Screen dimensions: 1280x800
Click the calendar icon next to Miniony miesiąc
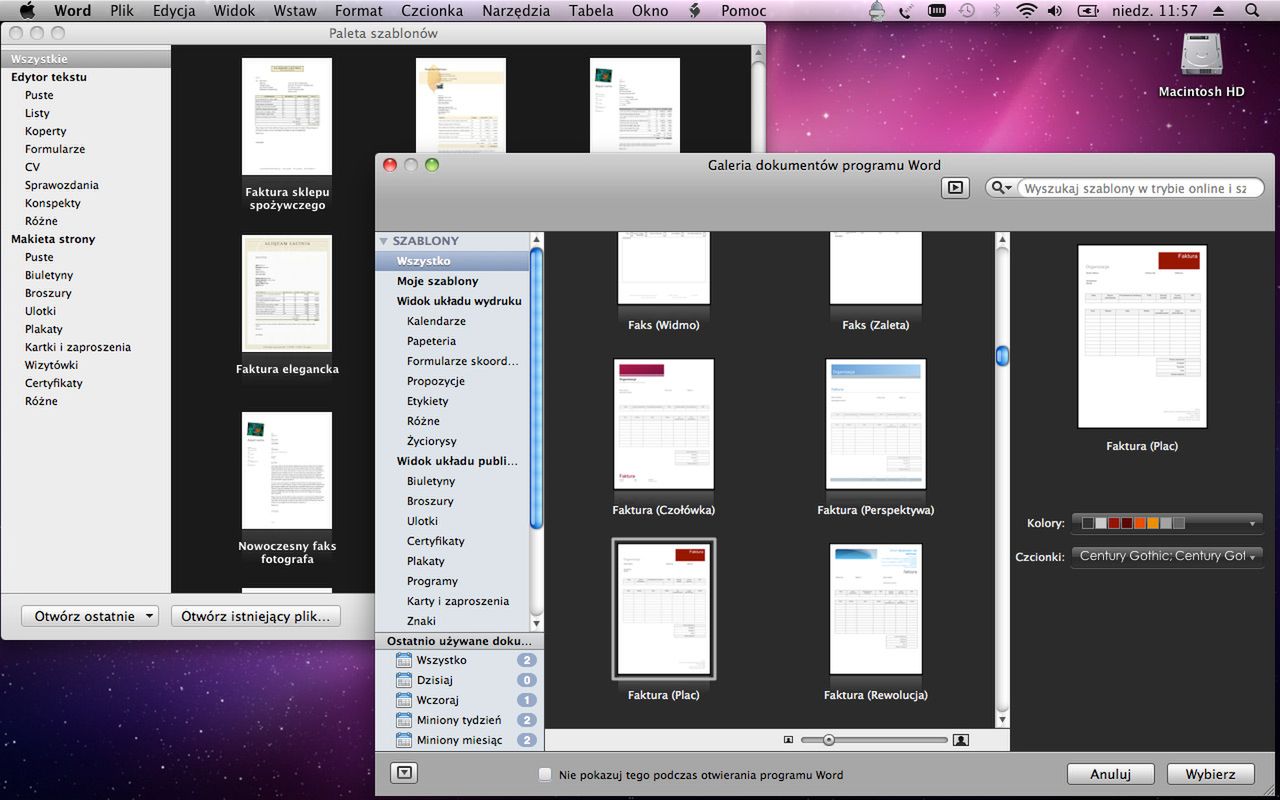tap(404, 740)
